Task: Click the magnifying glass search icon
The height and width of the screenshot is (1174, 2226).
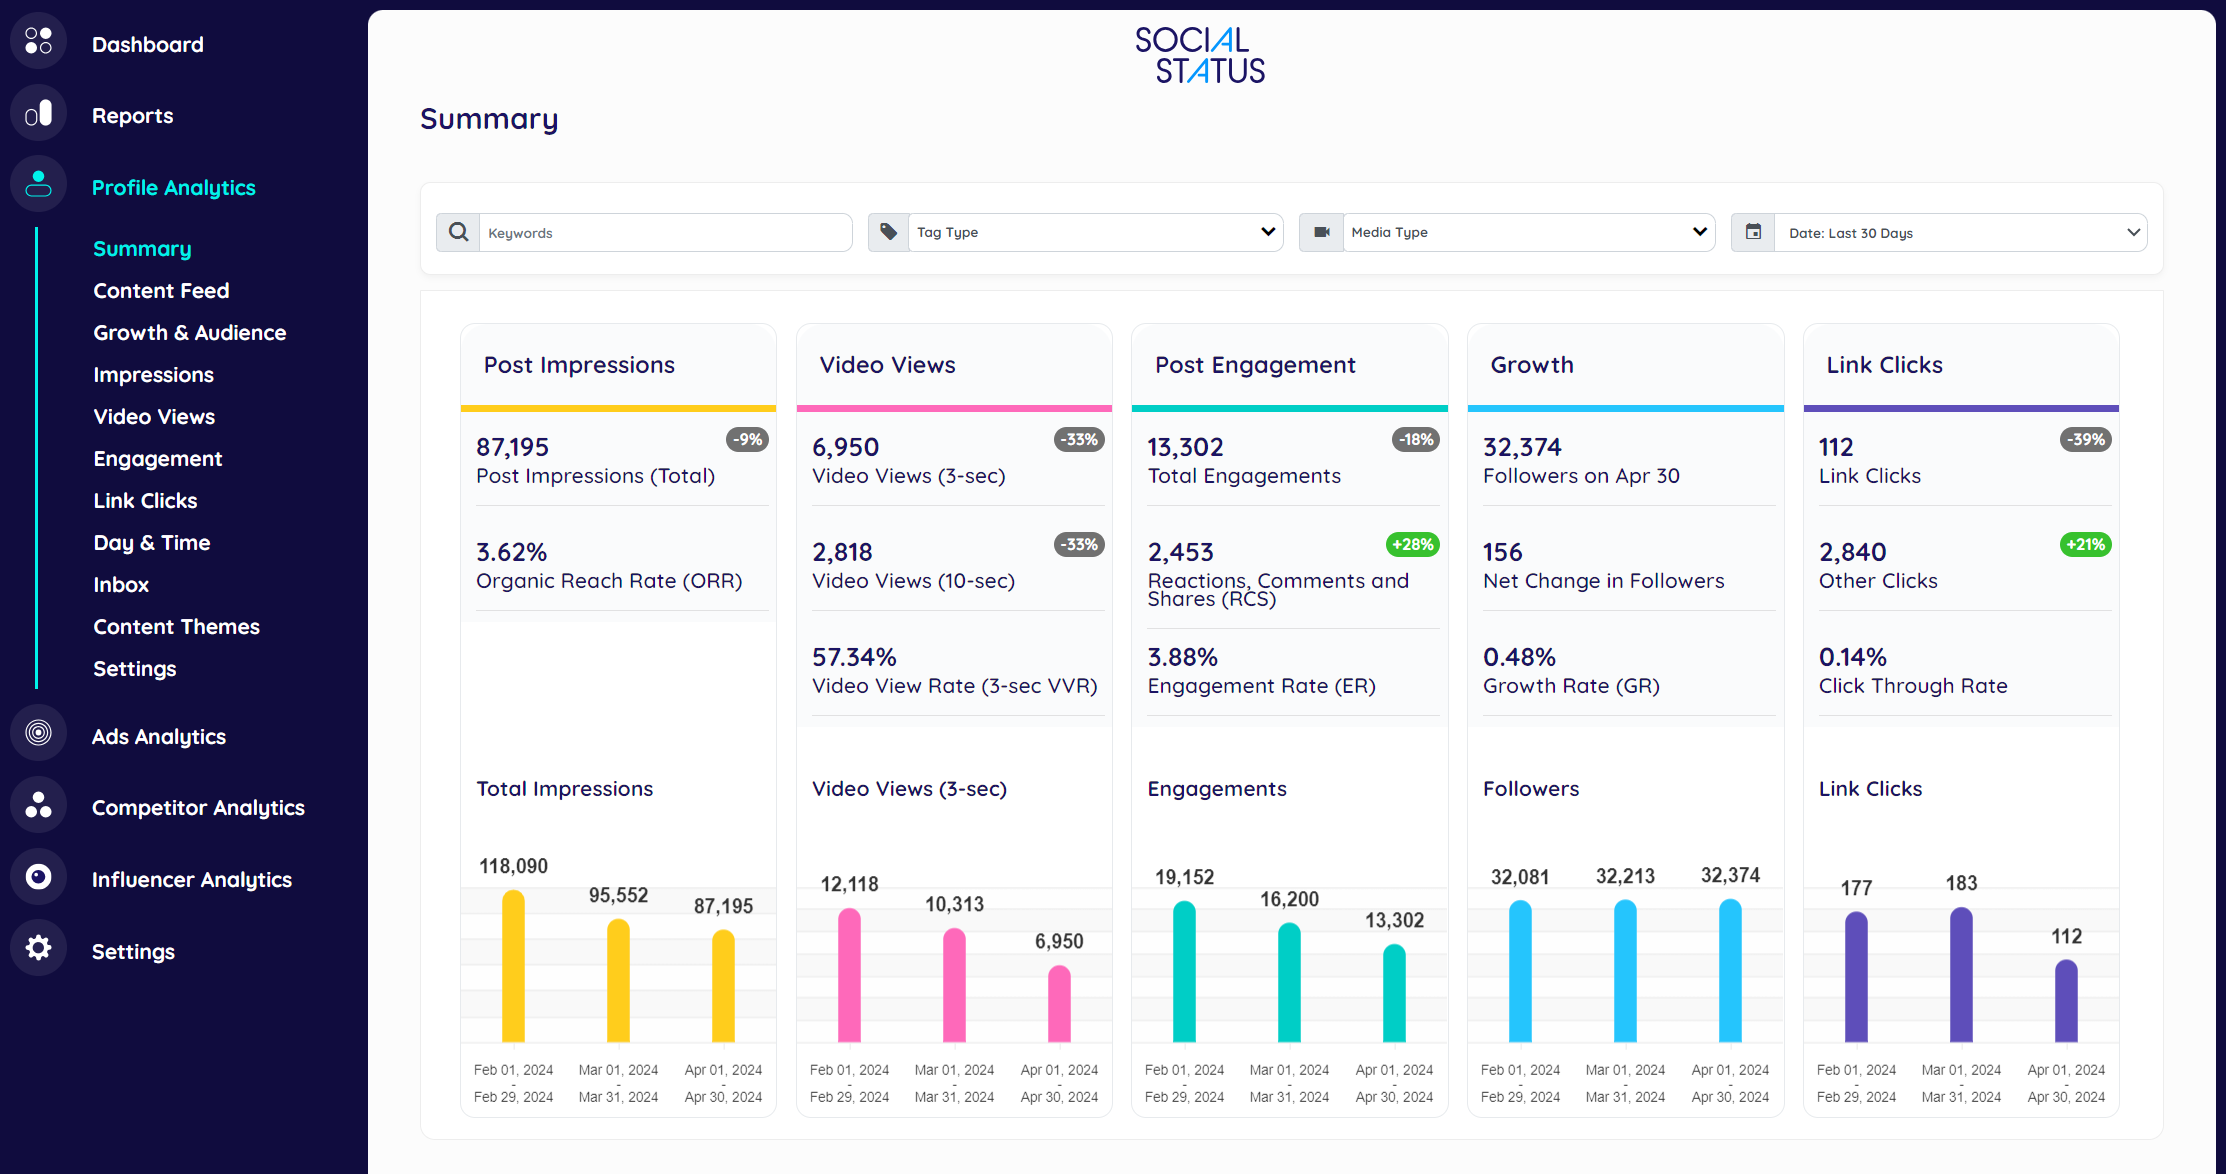Action: pos(458,231)
